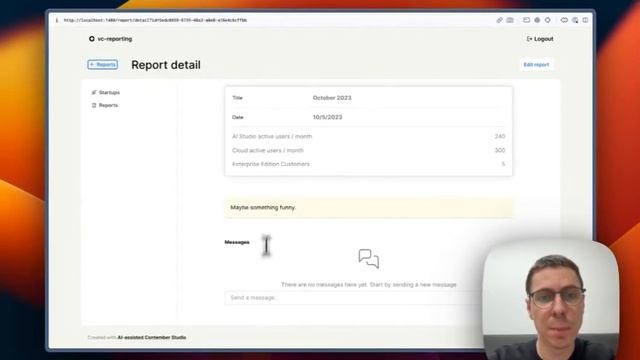Click the wide oval link icon in the toolbar
This screenshot has height=360, width=640.
[x=564, y=20]
